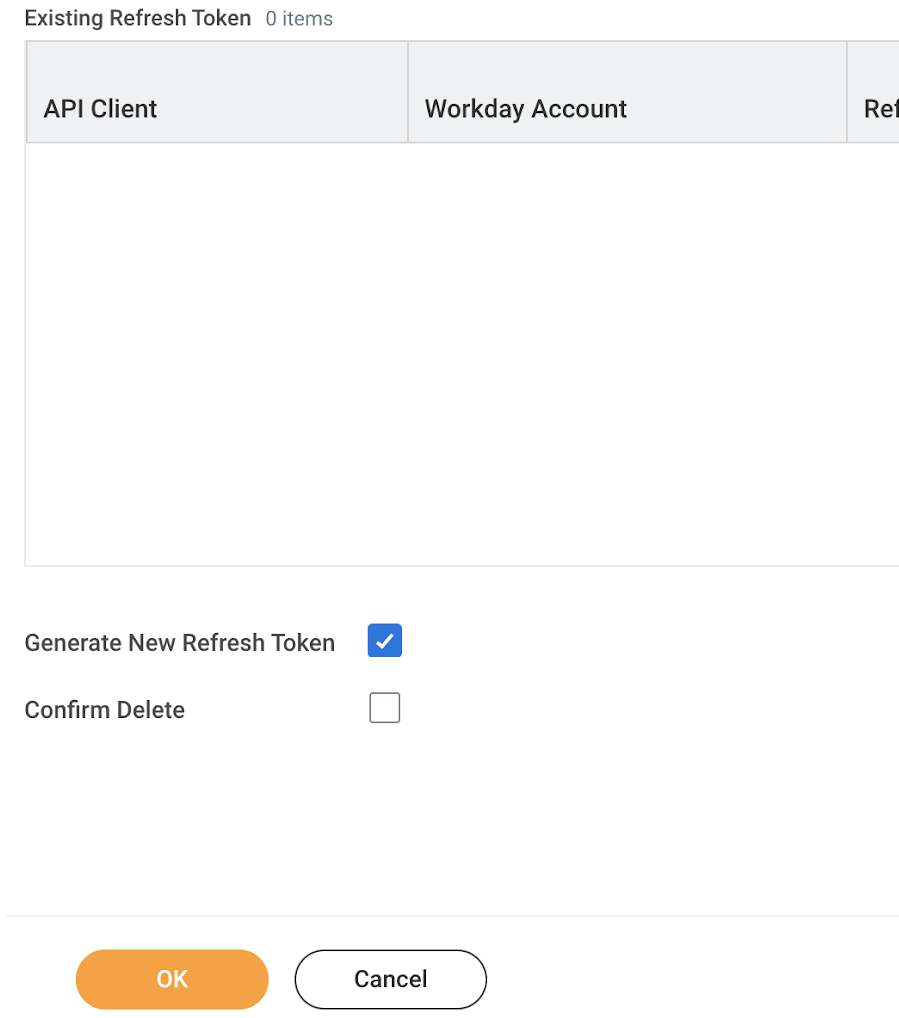This screenshot has width=899, height=1018.
Task: Select the API Client column header
Action: (100, 108)
